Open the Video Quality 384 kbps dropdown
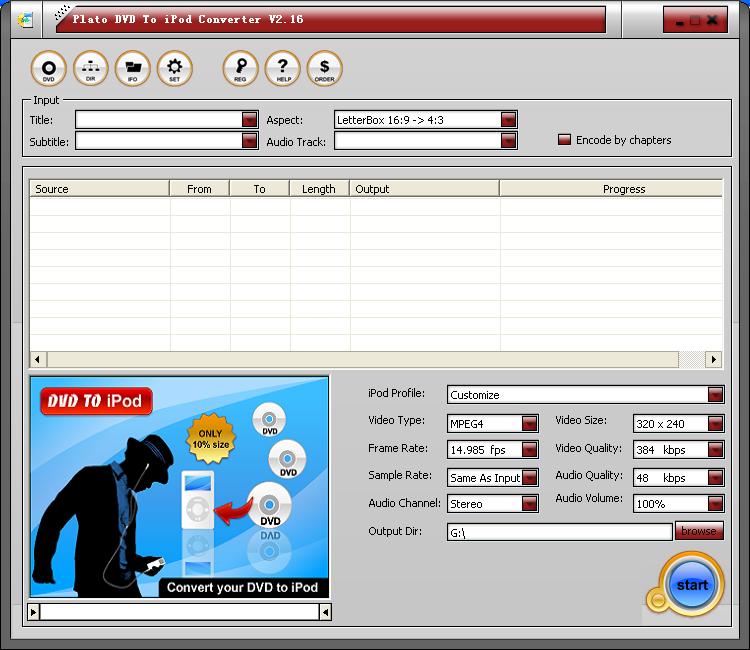The width and height of the screenshot is (750, 650). pyautogui.click(x=716, y=450)
